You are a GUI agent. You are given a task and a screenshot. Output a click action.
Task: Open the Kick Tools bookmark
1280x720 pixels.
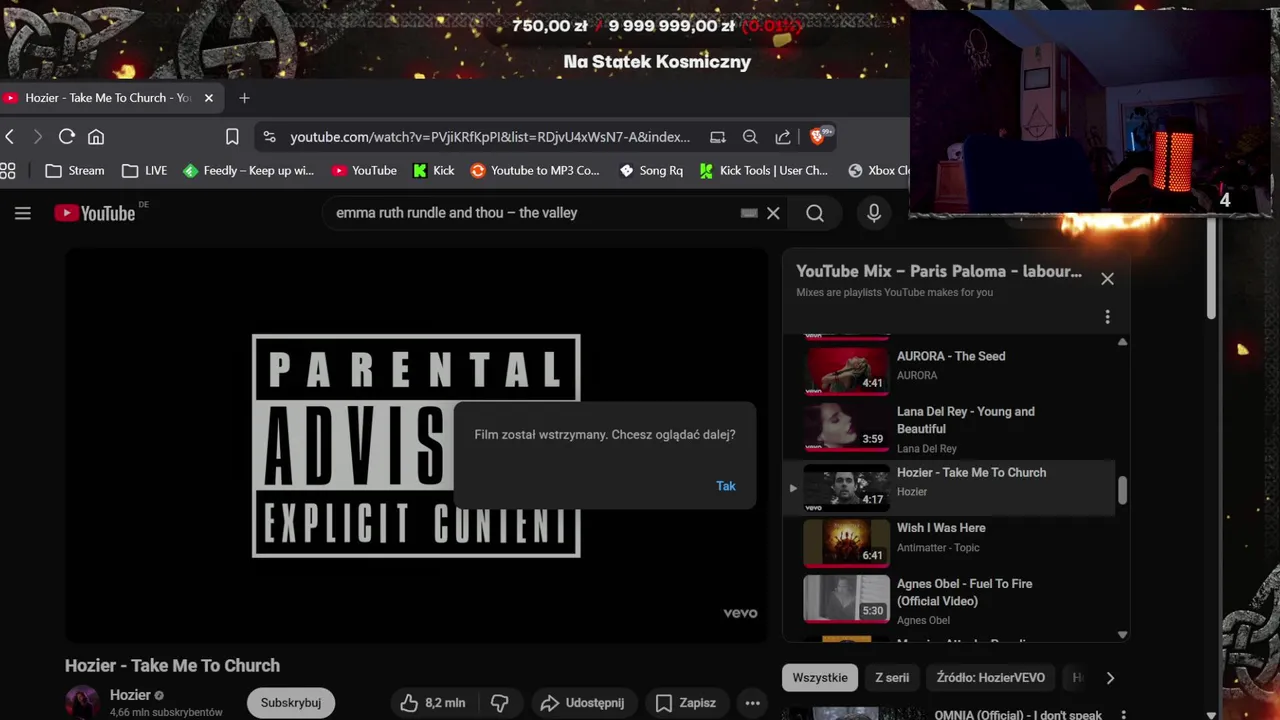pos(764,171)
